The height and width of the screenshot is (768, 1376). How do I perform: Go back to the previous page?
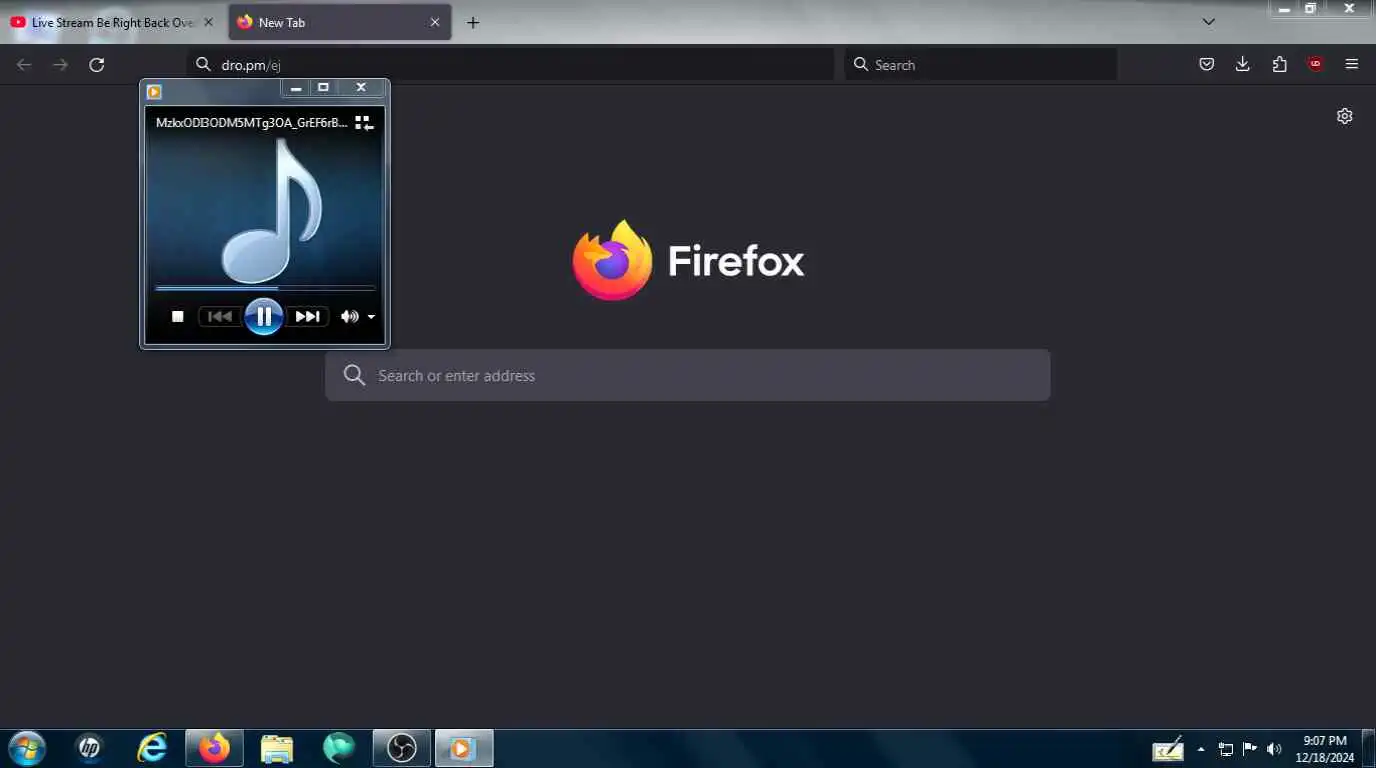[25, 65]
